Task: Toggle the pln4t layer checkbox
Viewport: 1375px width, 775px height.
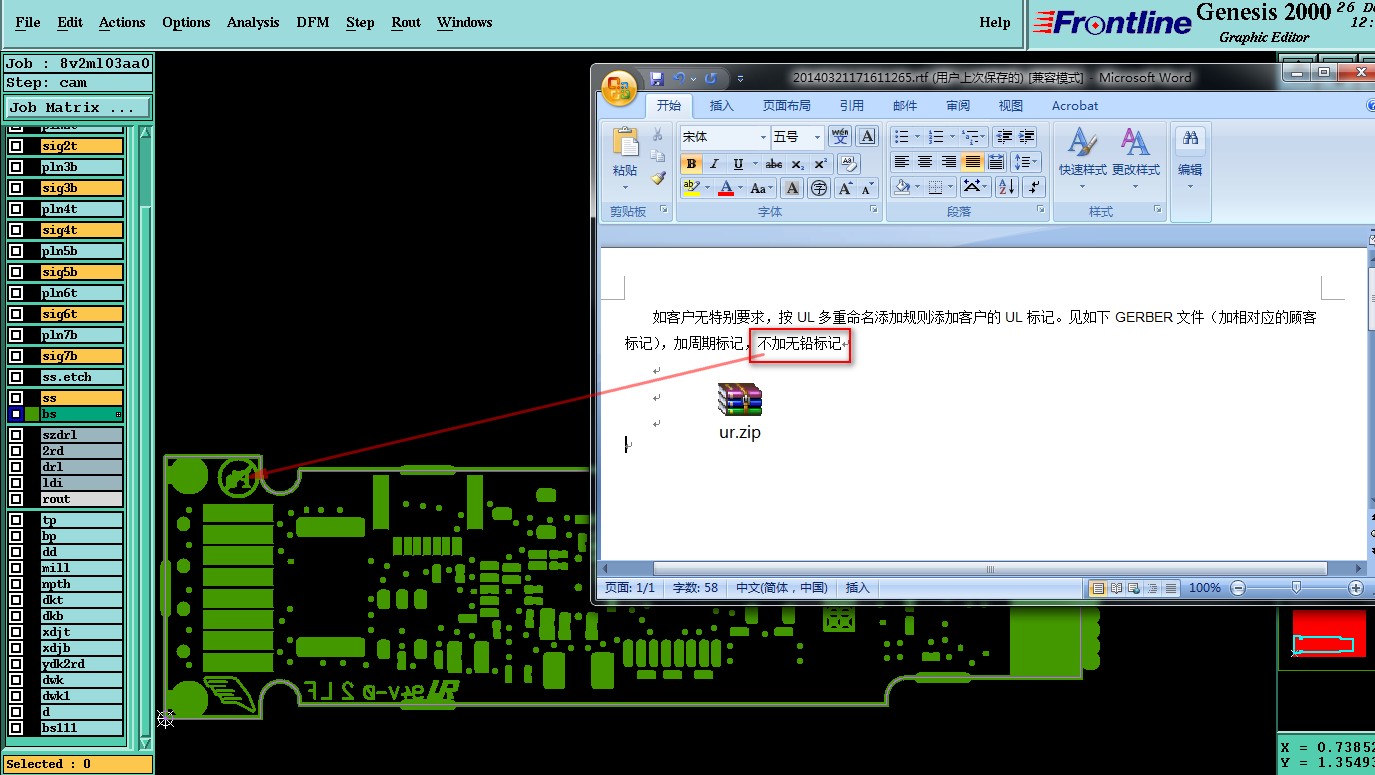Action: (x=16, y=209)
